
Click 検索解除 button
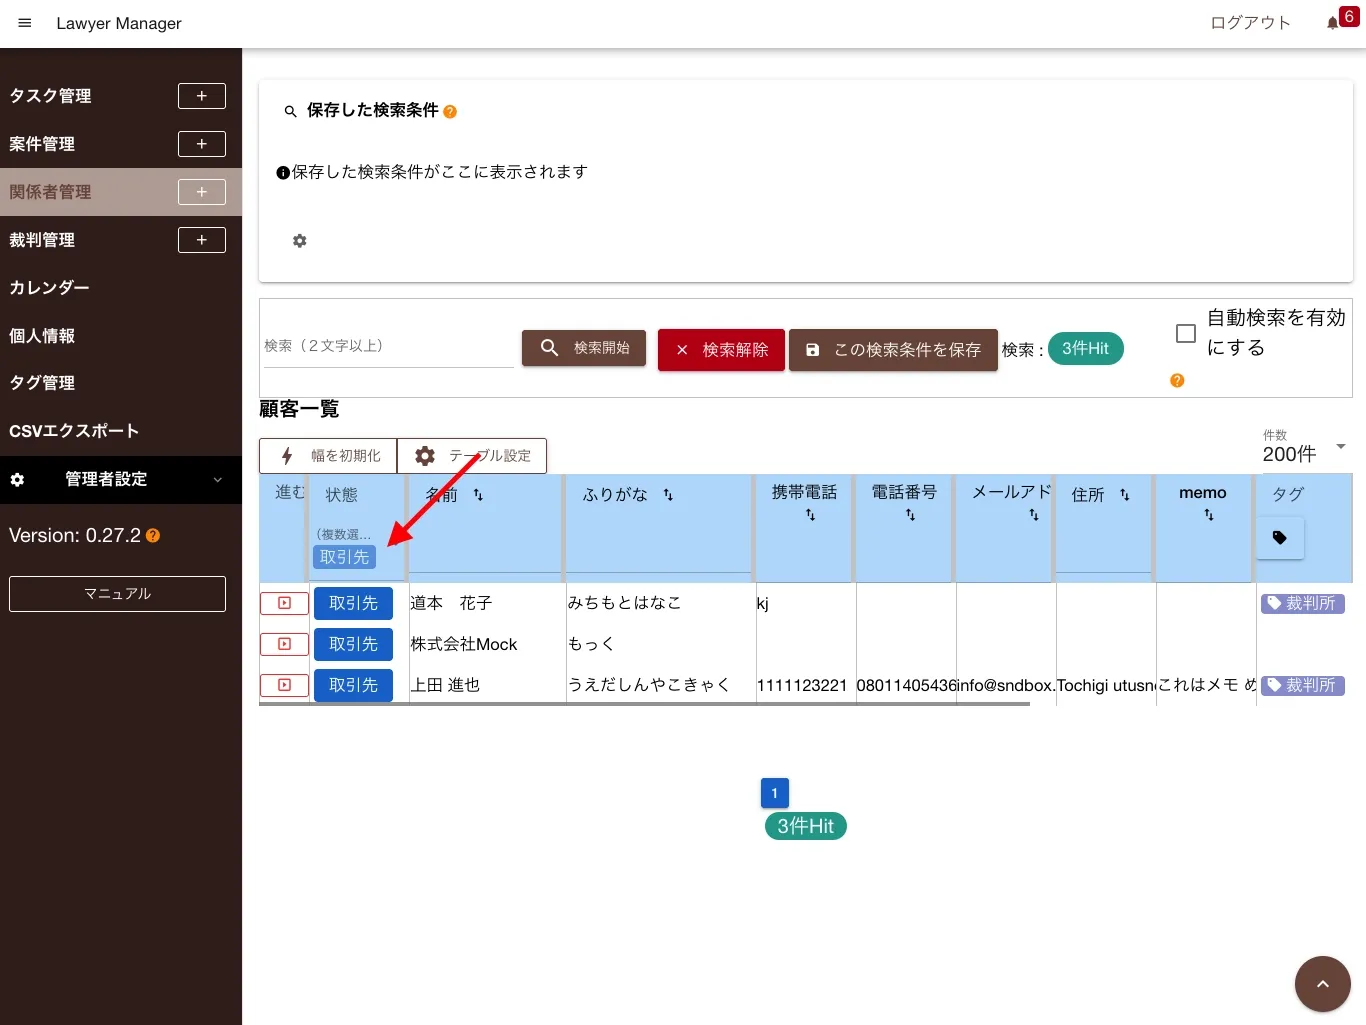coord(721,350)
